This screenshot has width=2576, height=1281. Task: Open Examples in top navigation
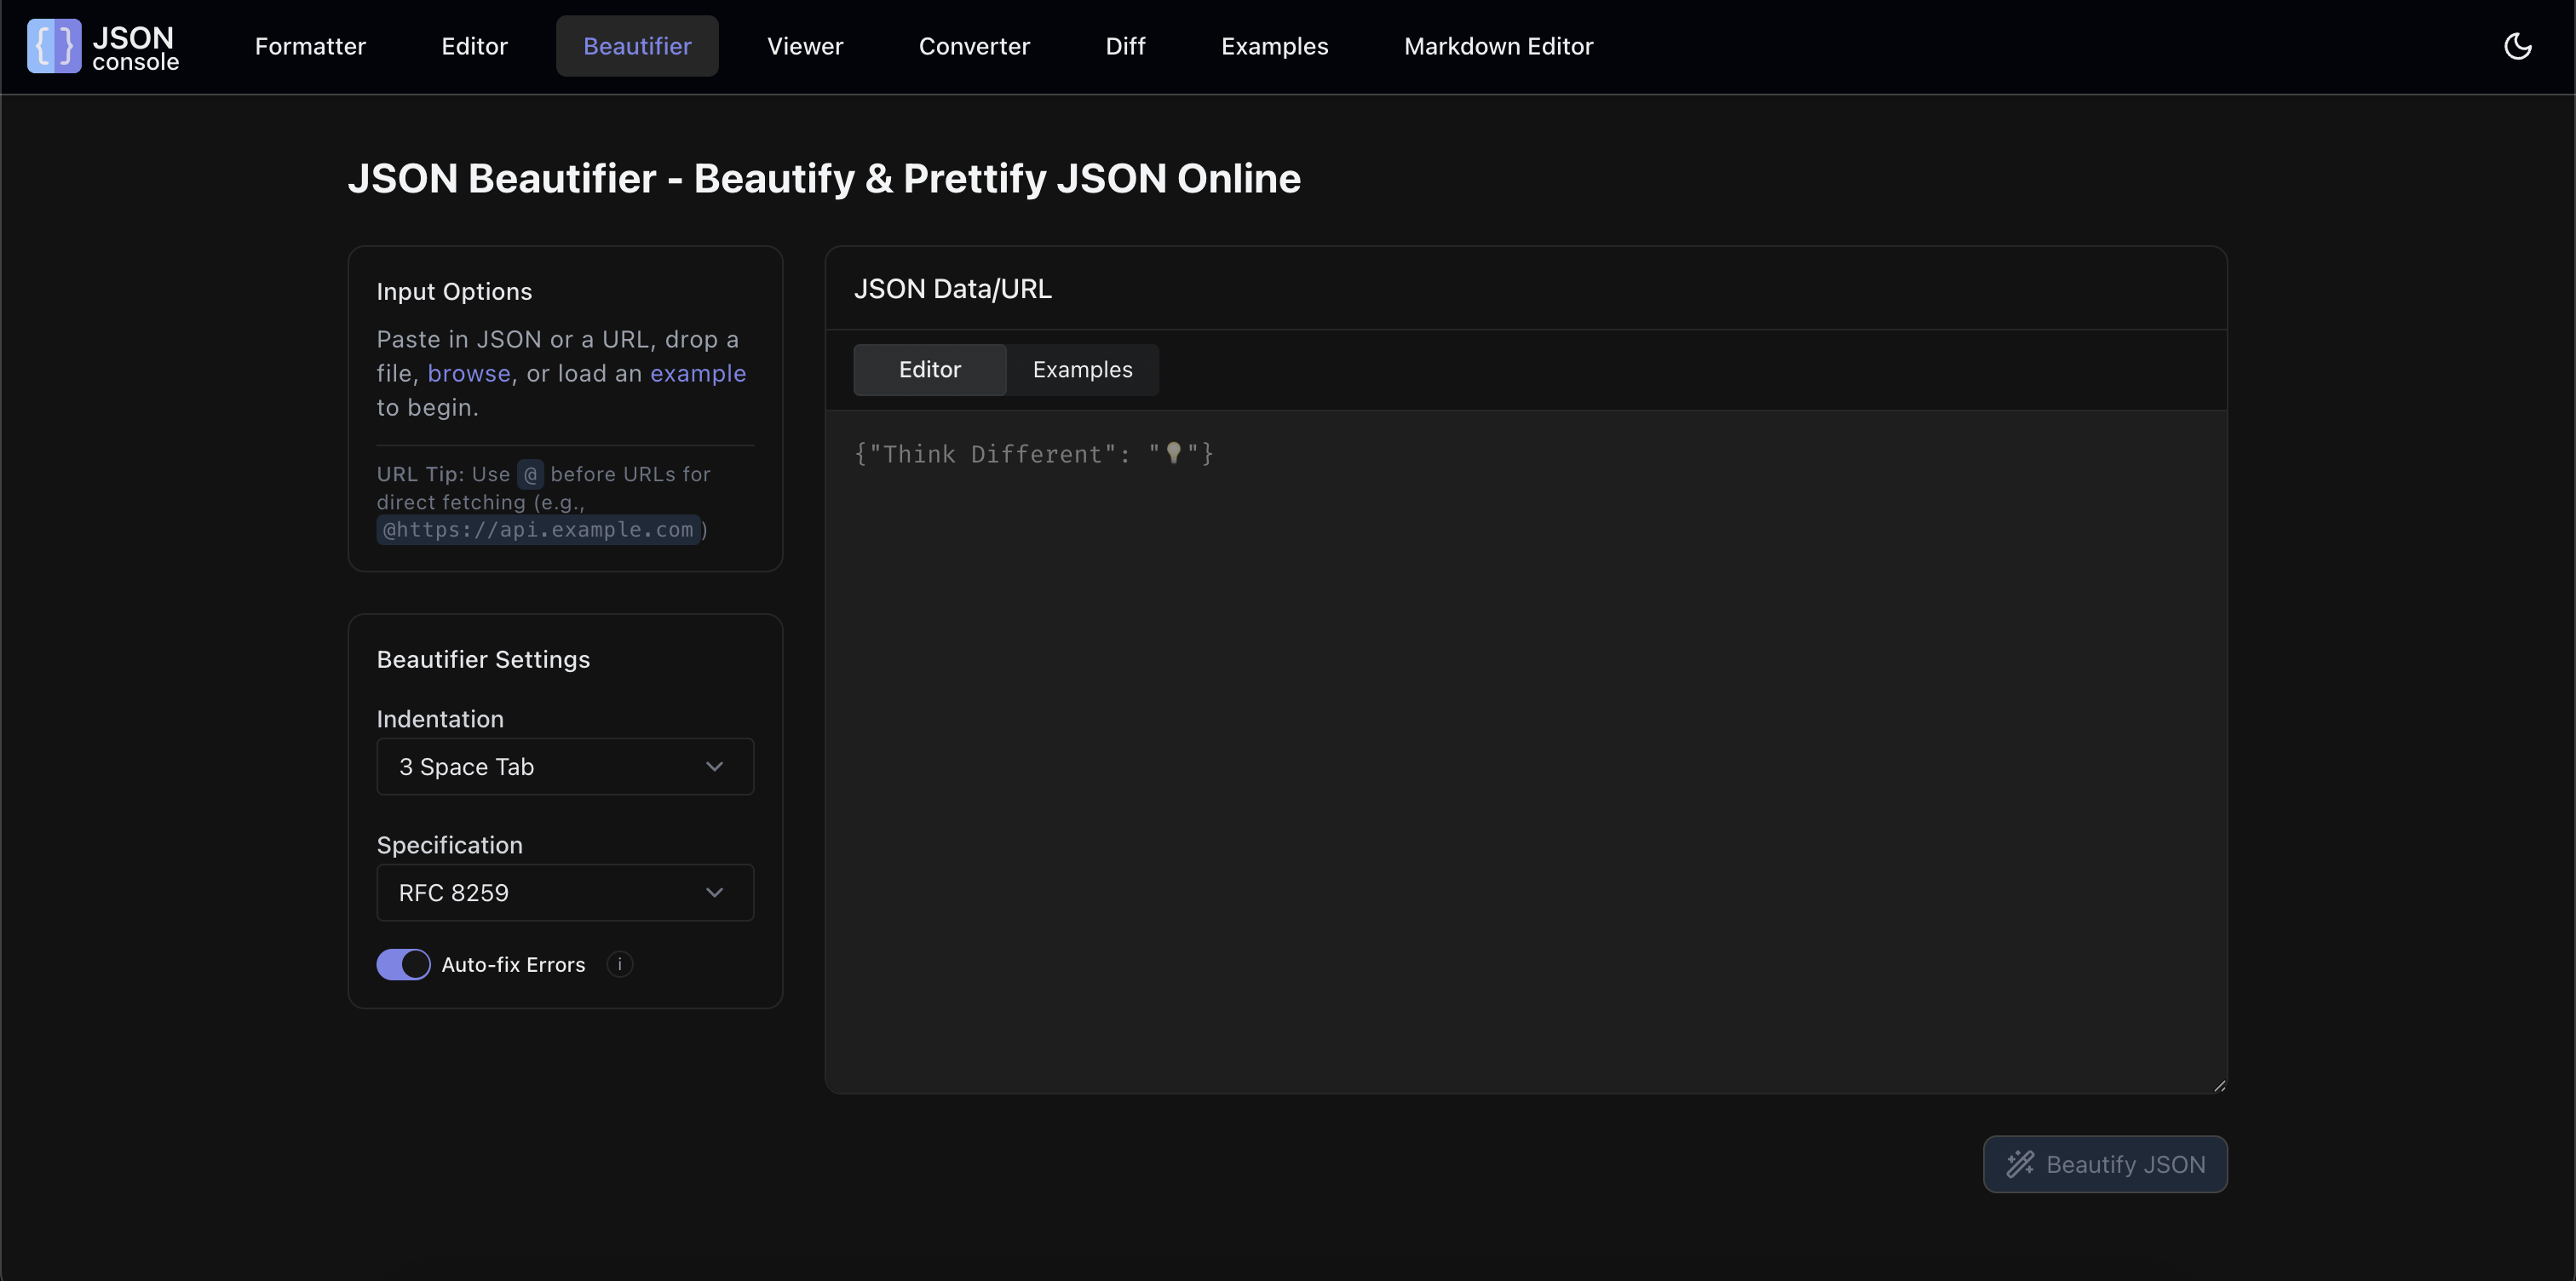1274,46
